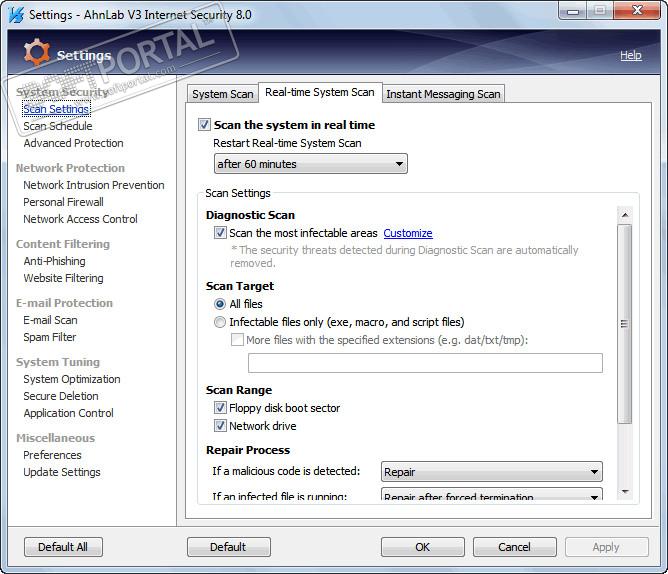Toggle the Network drive checkbox

pos(220,426)
